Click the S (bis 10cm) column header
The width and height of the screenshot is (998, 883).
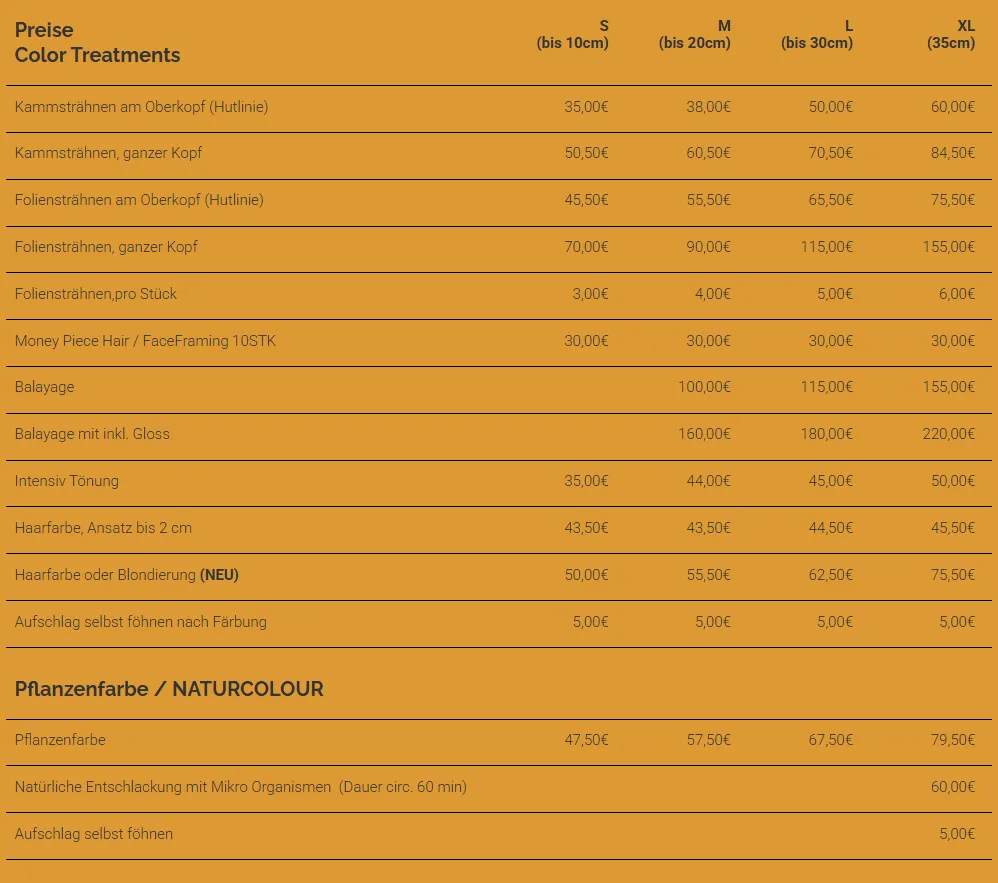[x=573, y=34]
